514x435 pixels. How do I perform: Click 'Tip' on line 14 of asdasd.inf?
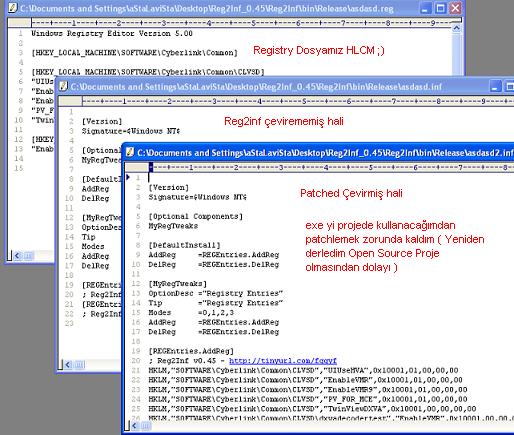point(89,237)
